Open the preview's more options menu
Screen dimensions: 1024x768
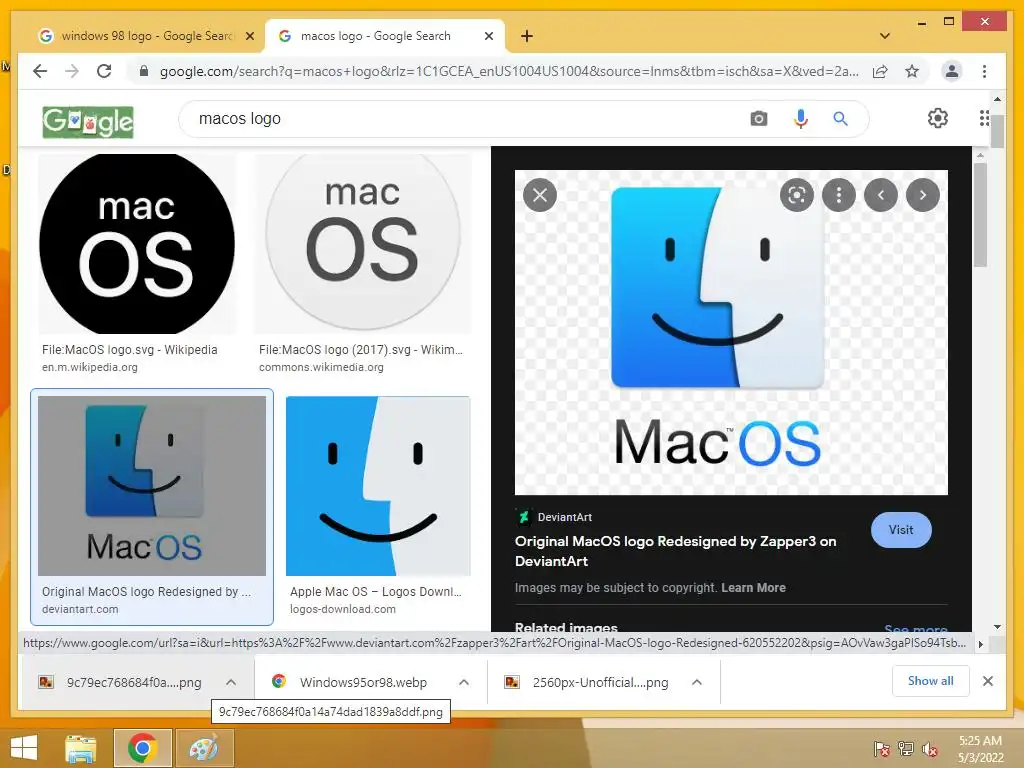pyautogui.click(x=839, y=195)
